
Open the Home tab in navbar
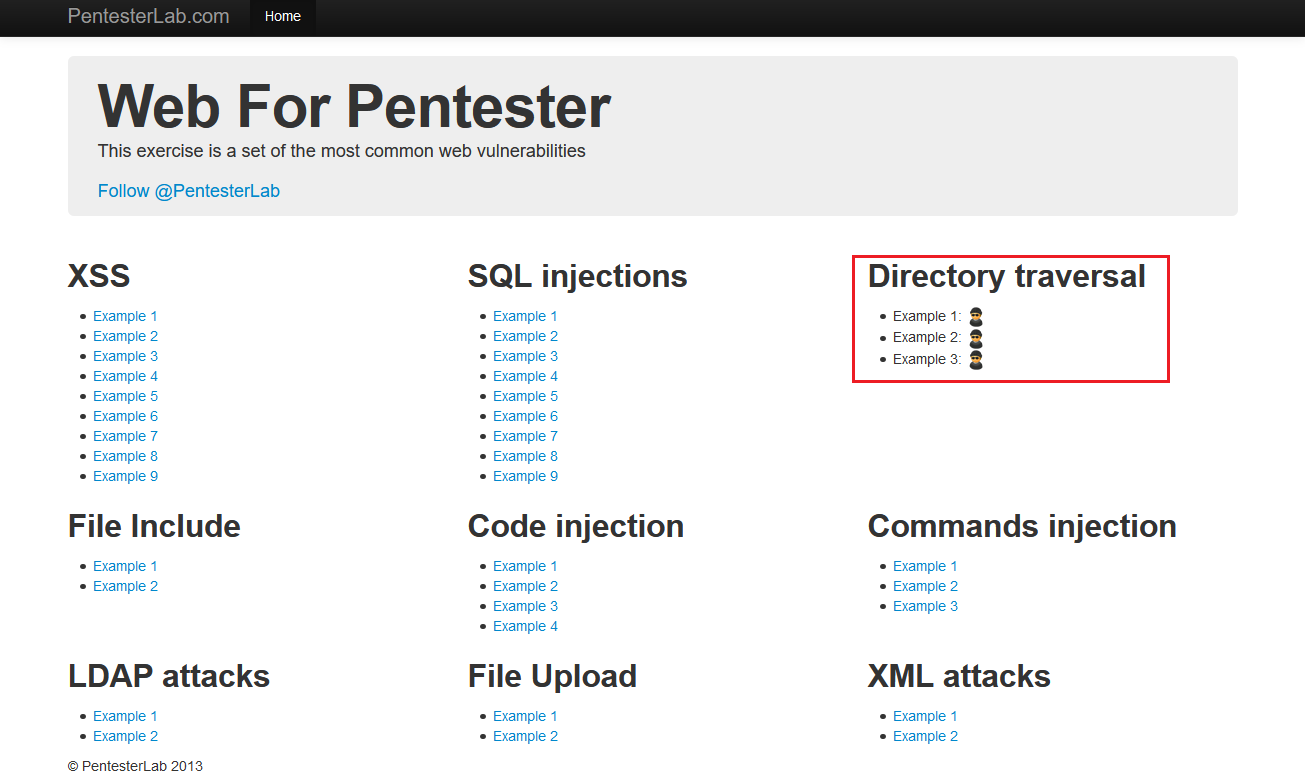click(283, 16)
